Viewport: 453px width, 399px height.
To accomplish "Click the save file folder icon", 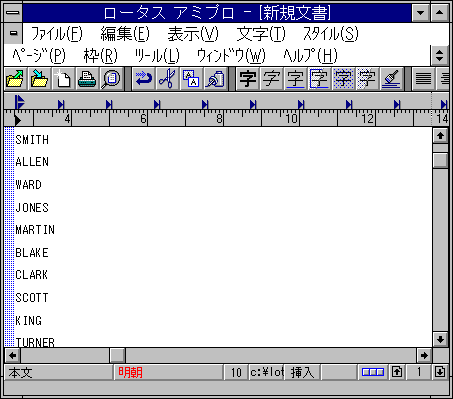I will tap(39, 79).
